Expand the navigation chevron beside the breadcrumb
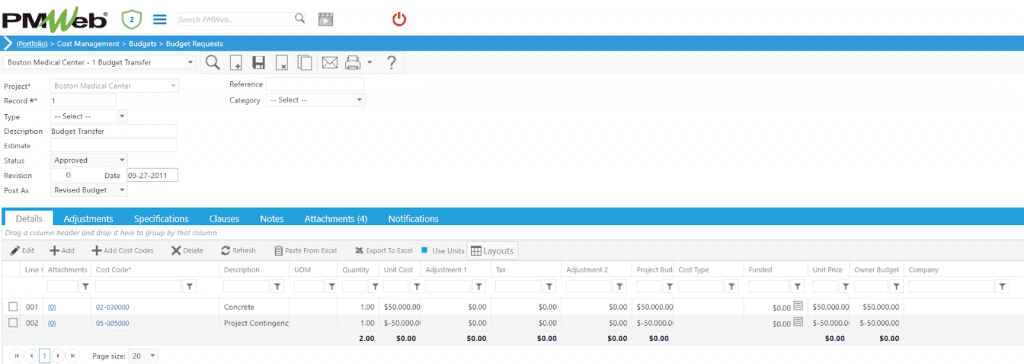 [x=8, y=44]
